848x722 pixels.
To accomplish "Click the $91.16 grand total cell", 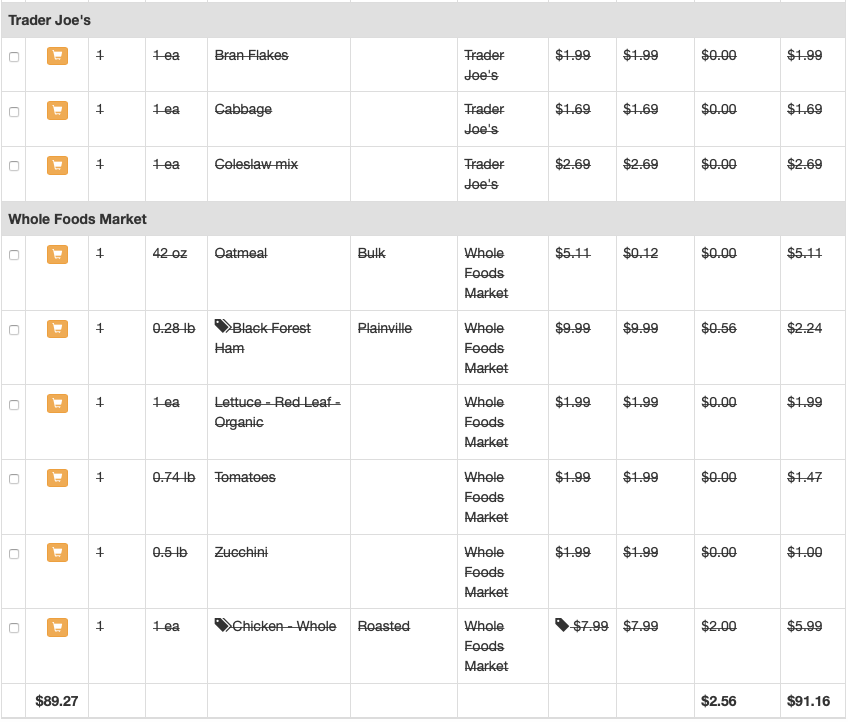I will pos(808,701).
